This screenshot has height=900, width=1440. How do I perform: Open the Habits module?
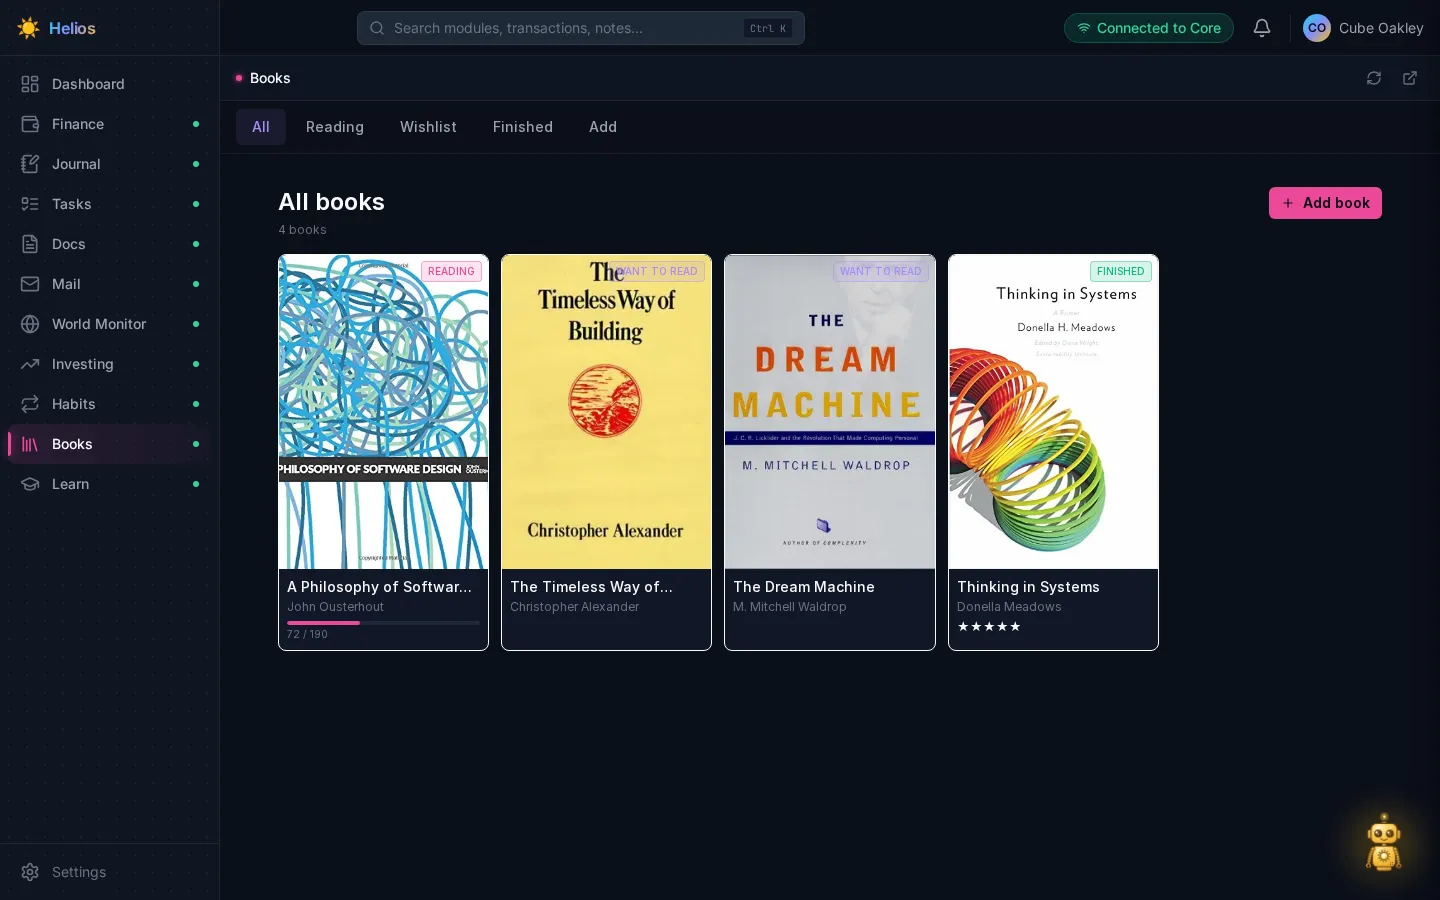coord(110,404)
